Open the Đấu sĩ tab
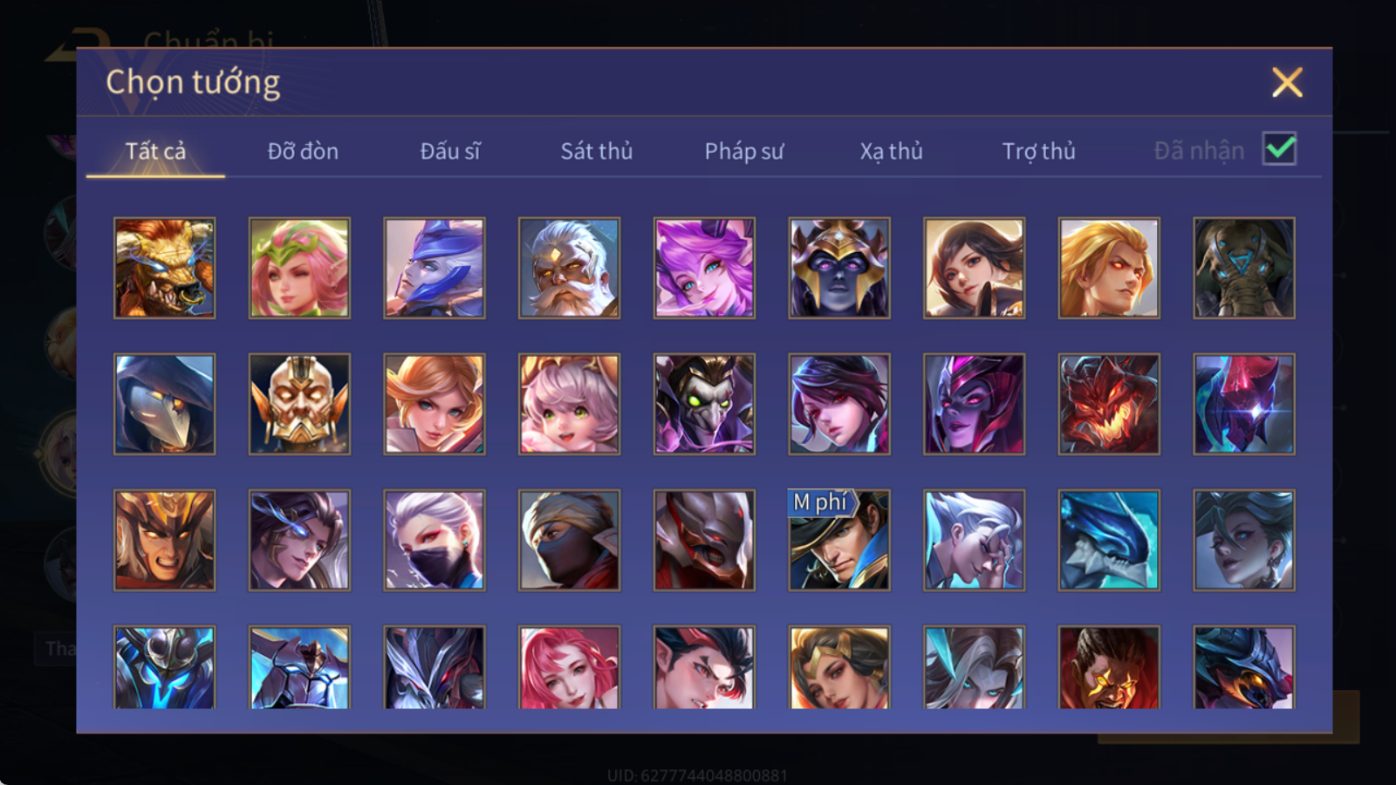Image resolution: width=1396 pixels, height=785 pixels. coord(450,151)
